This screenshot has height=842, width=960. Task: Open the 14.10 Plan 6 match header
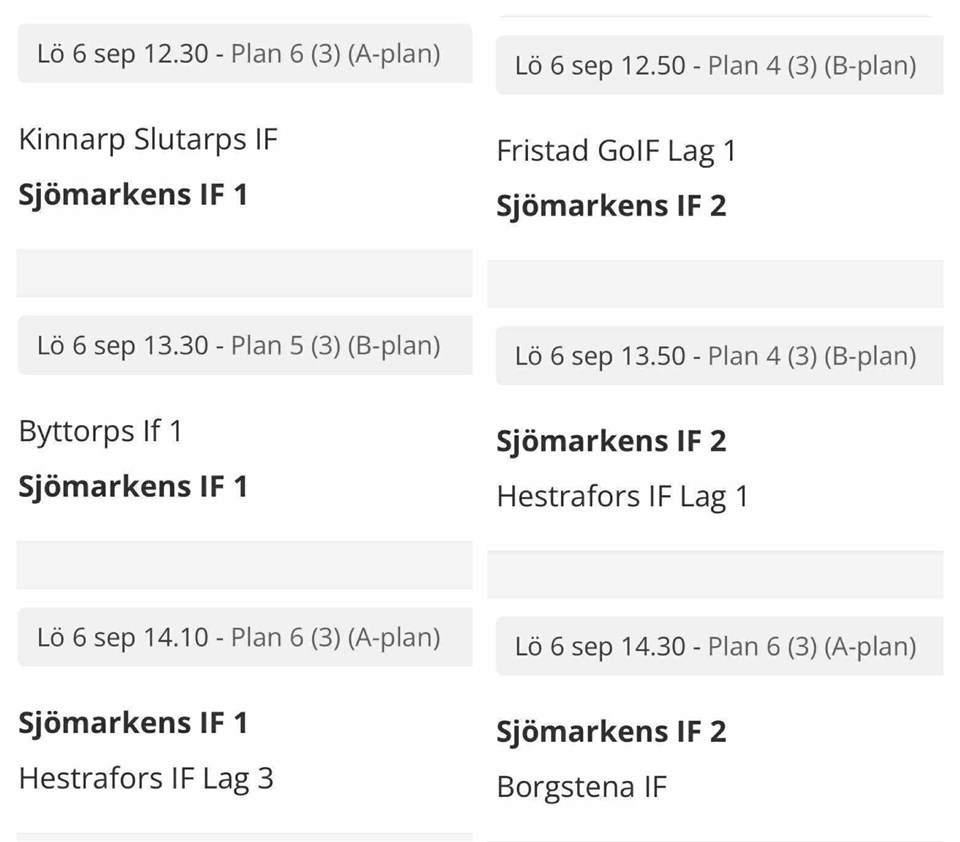point(240,637)
